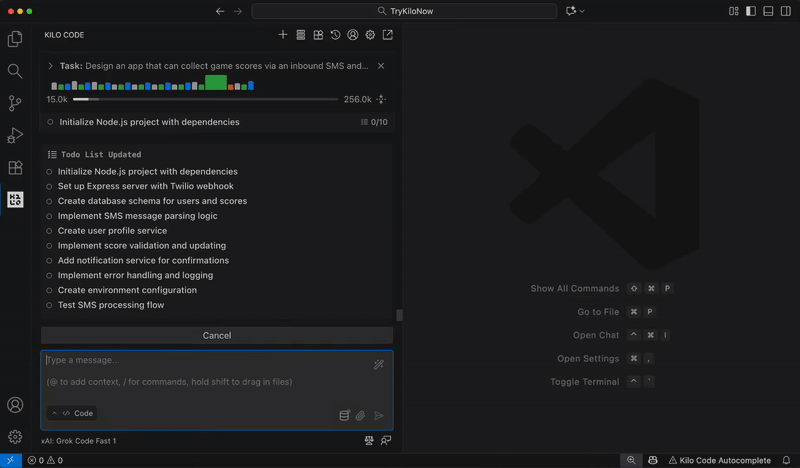Screen dimensions: 800x468
Task: Open Problems from errors and warnings indicator
Action: 45,460
